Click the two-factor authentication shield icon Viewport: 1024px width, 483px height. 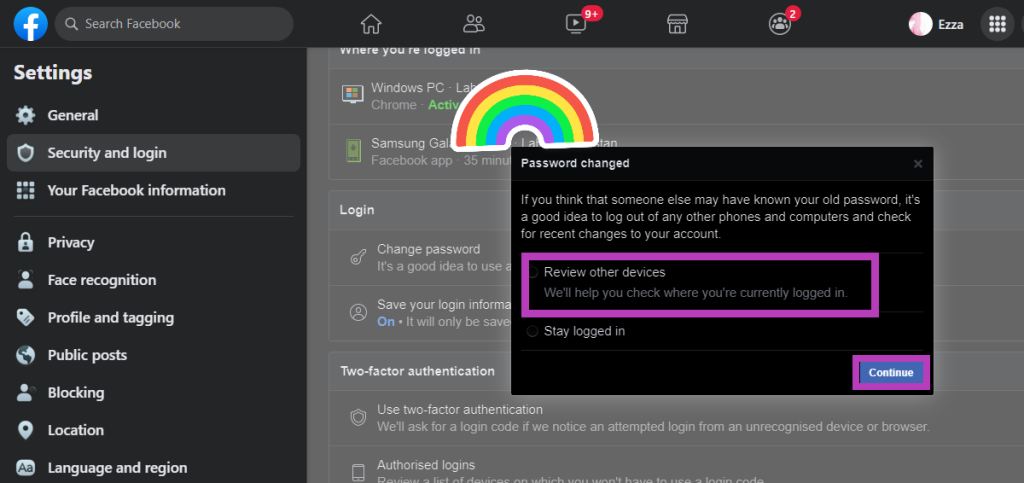tap(358, 418)
